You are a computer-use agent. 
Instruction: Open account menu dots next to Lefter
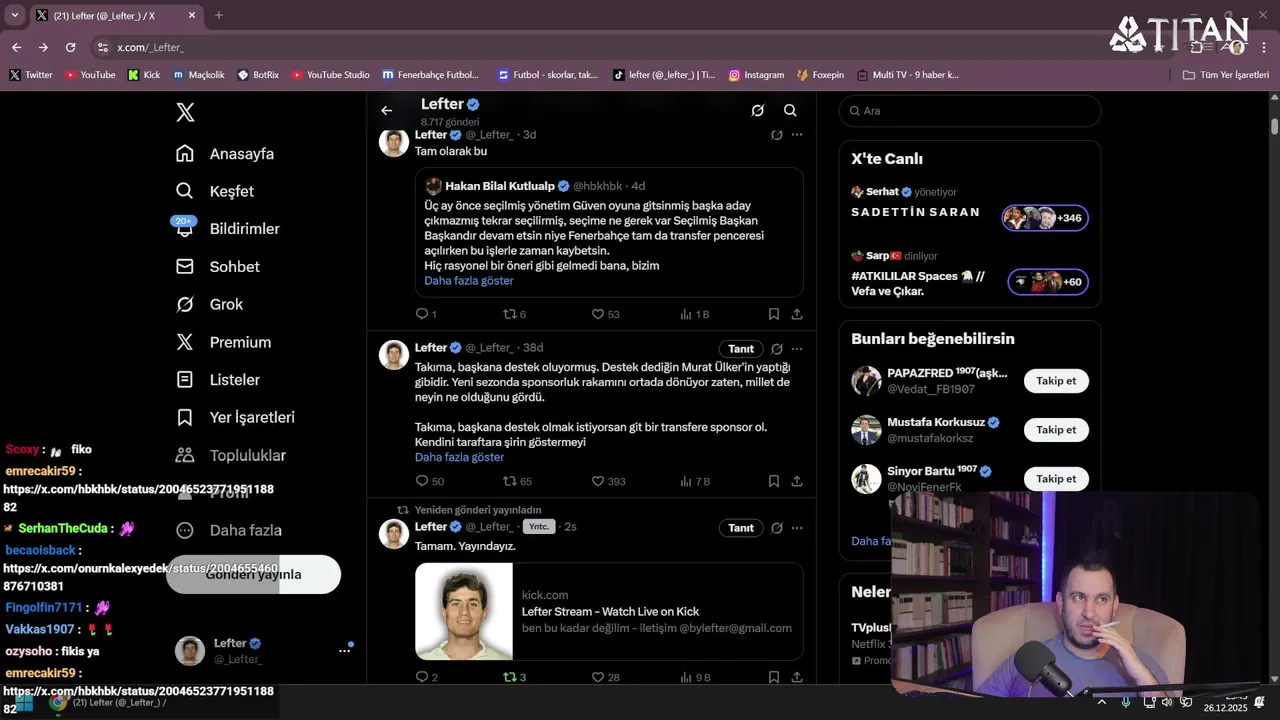pyautogui.click(x=345, y=650)
